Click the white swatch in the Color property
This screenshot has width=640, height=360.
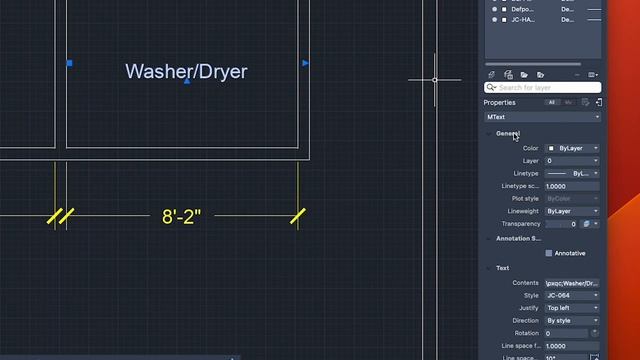[551, 148]
